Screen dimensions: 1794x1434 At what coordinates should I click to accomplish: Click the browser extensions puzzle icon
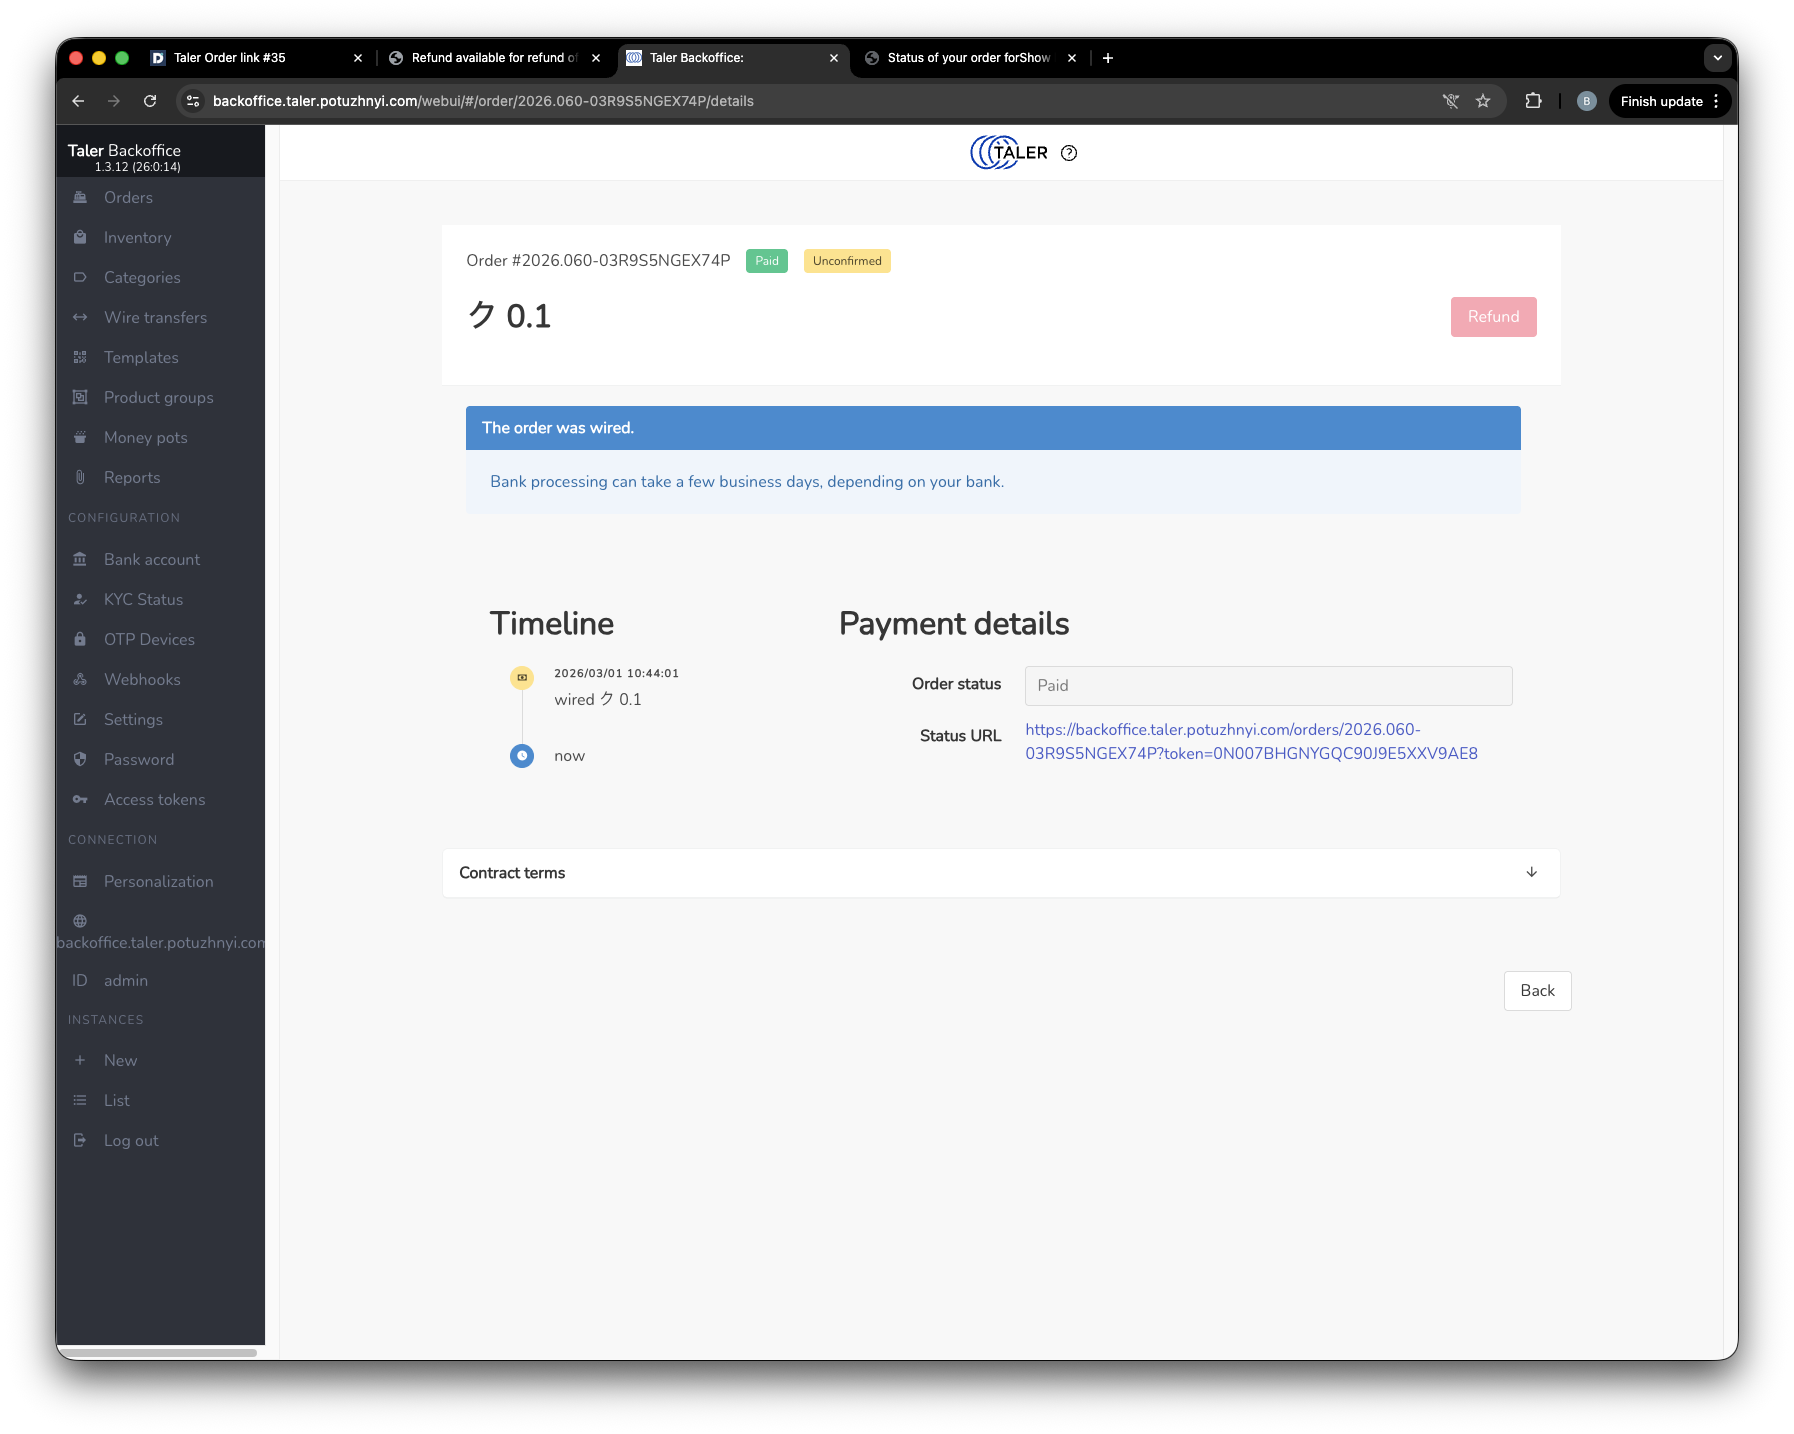pyautogui.click(x=1533, y=101)
